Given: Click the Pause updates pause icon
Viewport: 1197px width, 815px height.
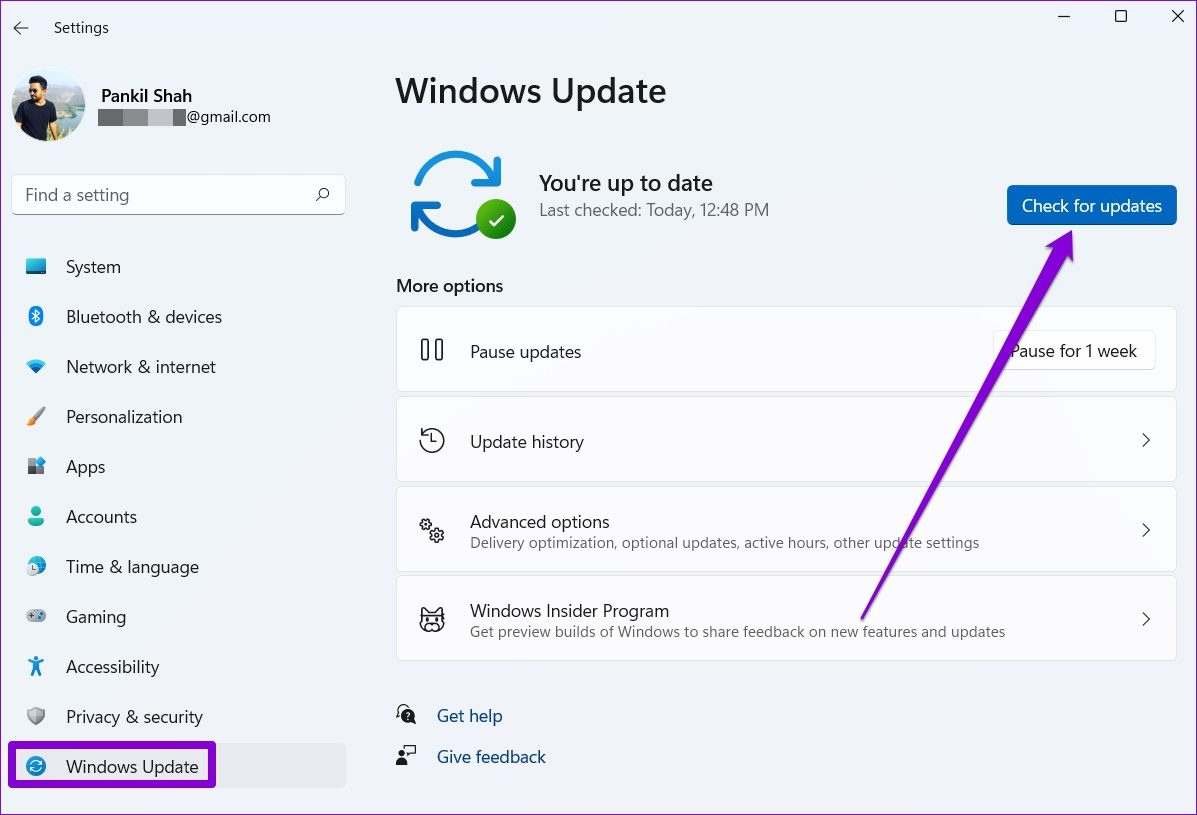Looking at the screenshot, I should pos(432,350).
